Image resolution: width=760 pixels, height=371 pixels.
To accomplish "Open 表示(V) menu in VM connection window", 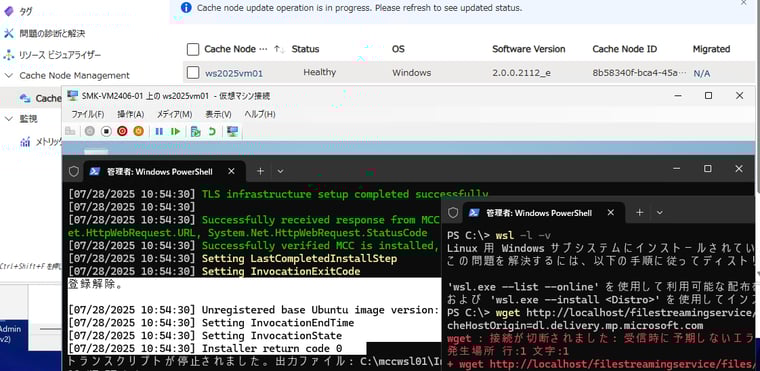I will tap(218, 114).
